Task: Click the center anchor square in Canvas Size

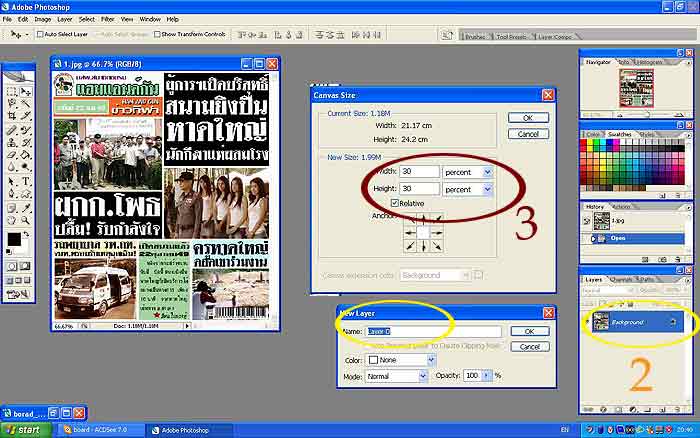Action: [422, 232]
